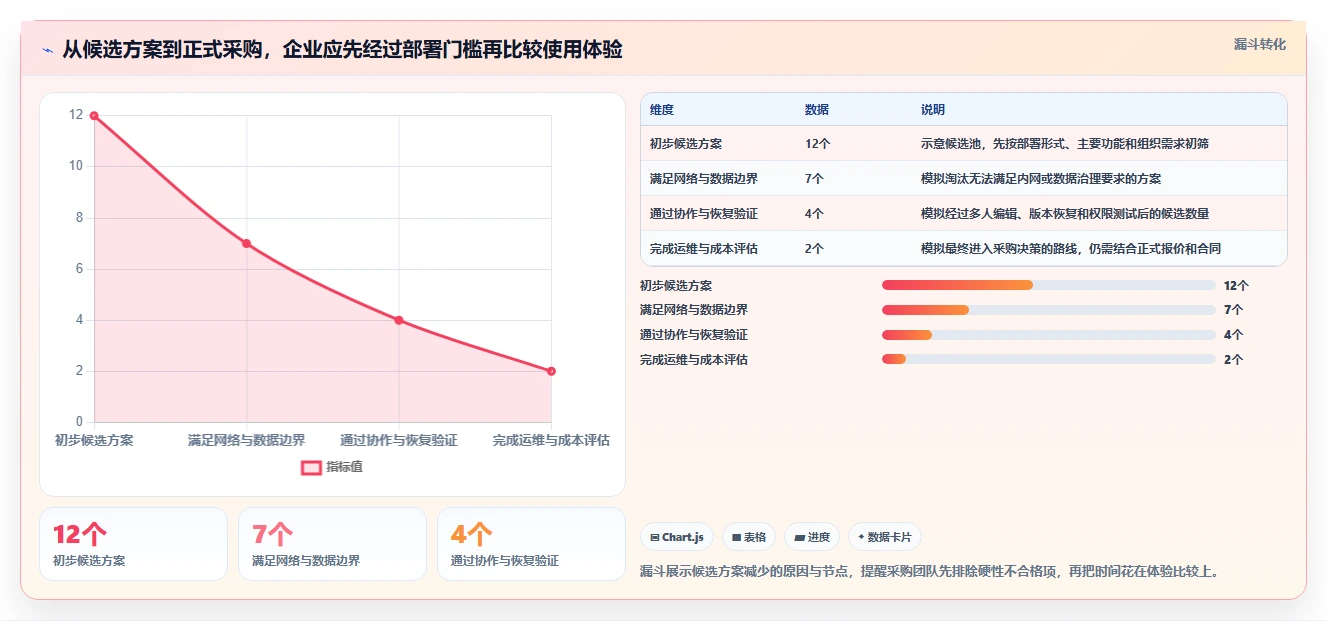Click description starting with 模拟最终进入采购决策
The image size is (1327, 621).
[x=1071, y=249]
